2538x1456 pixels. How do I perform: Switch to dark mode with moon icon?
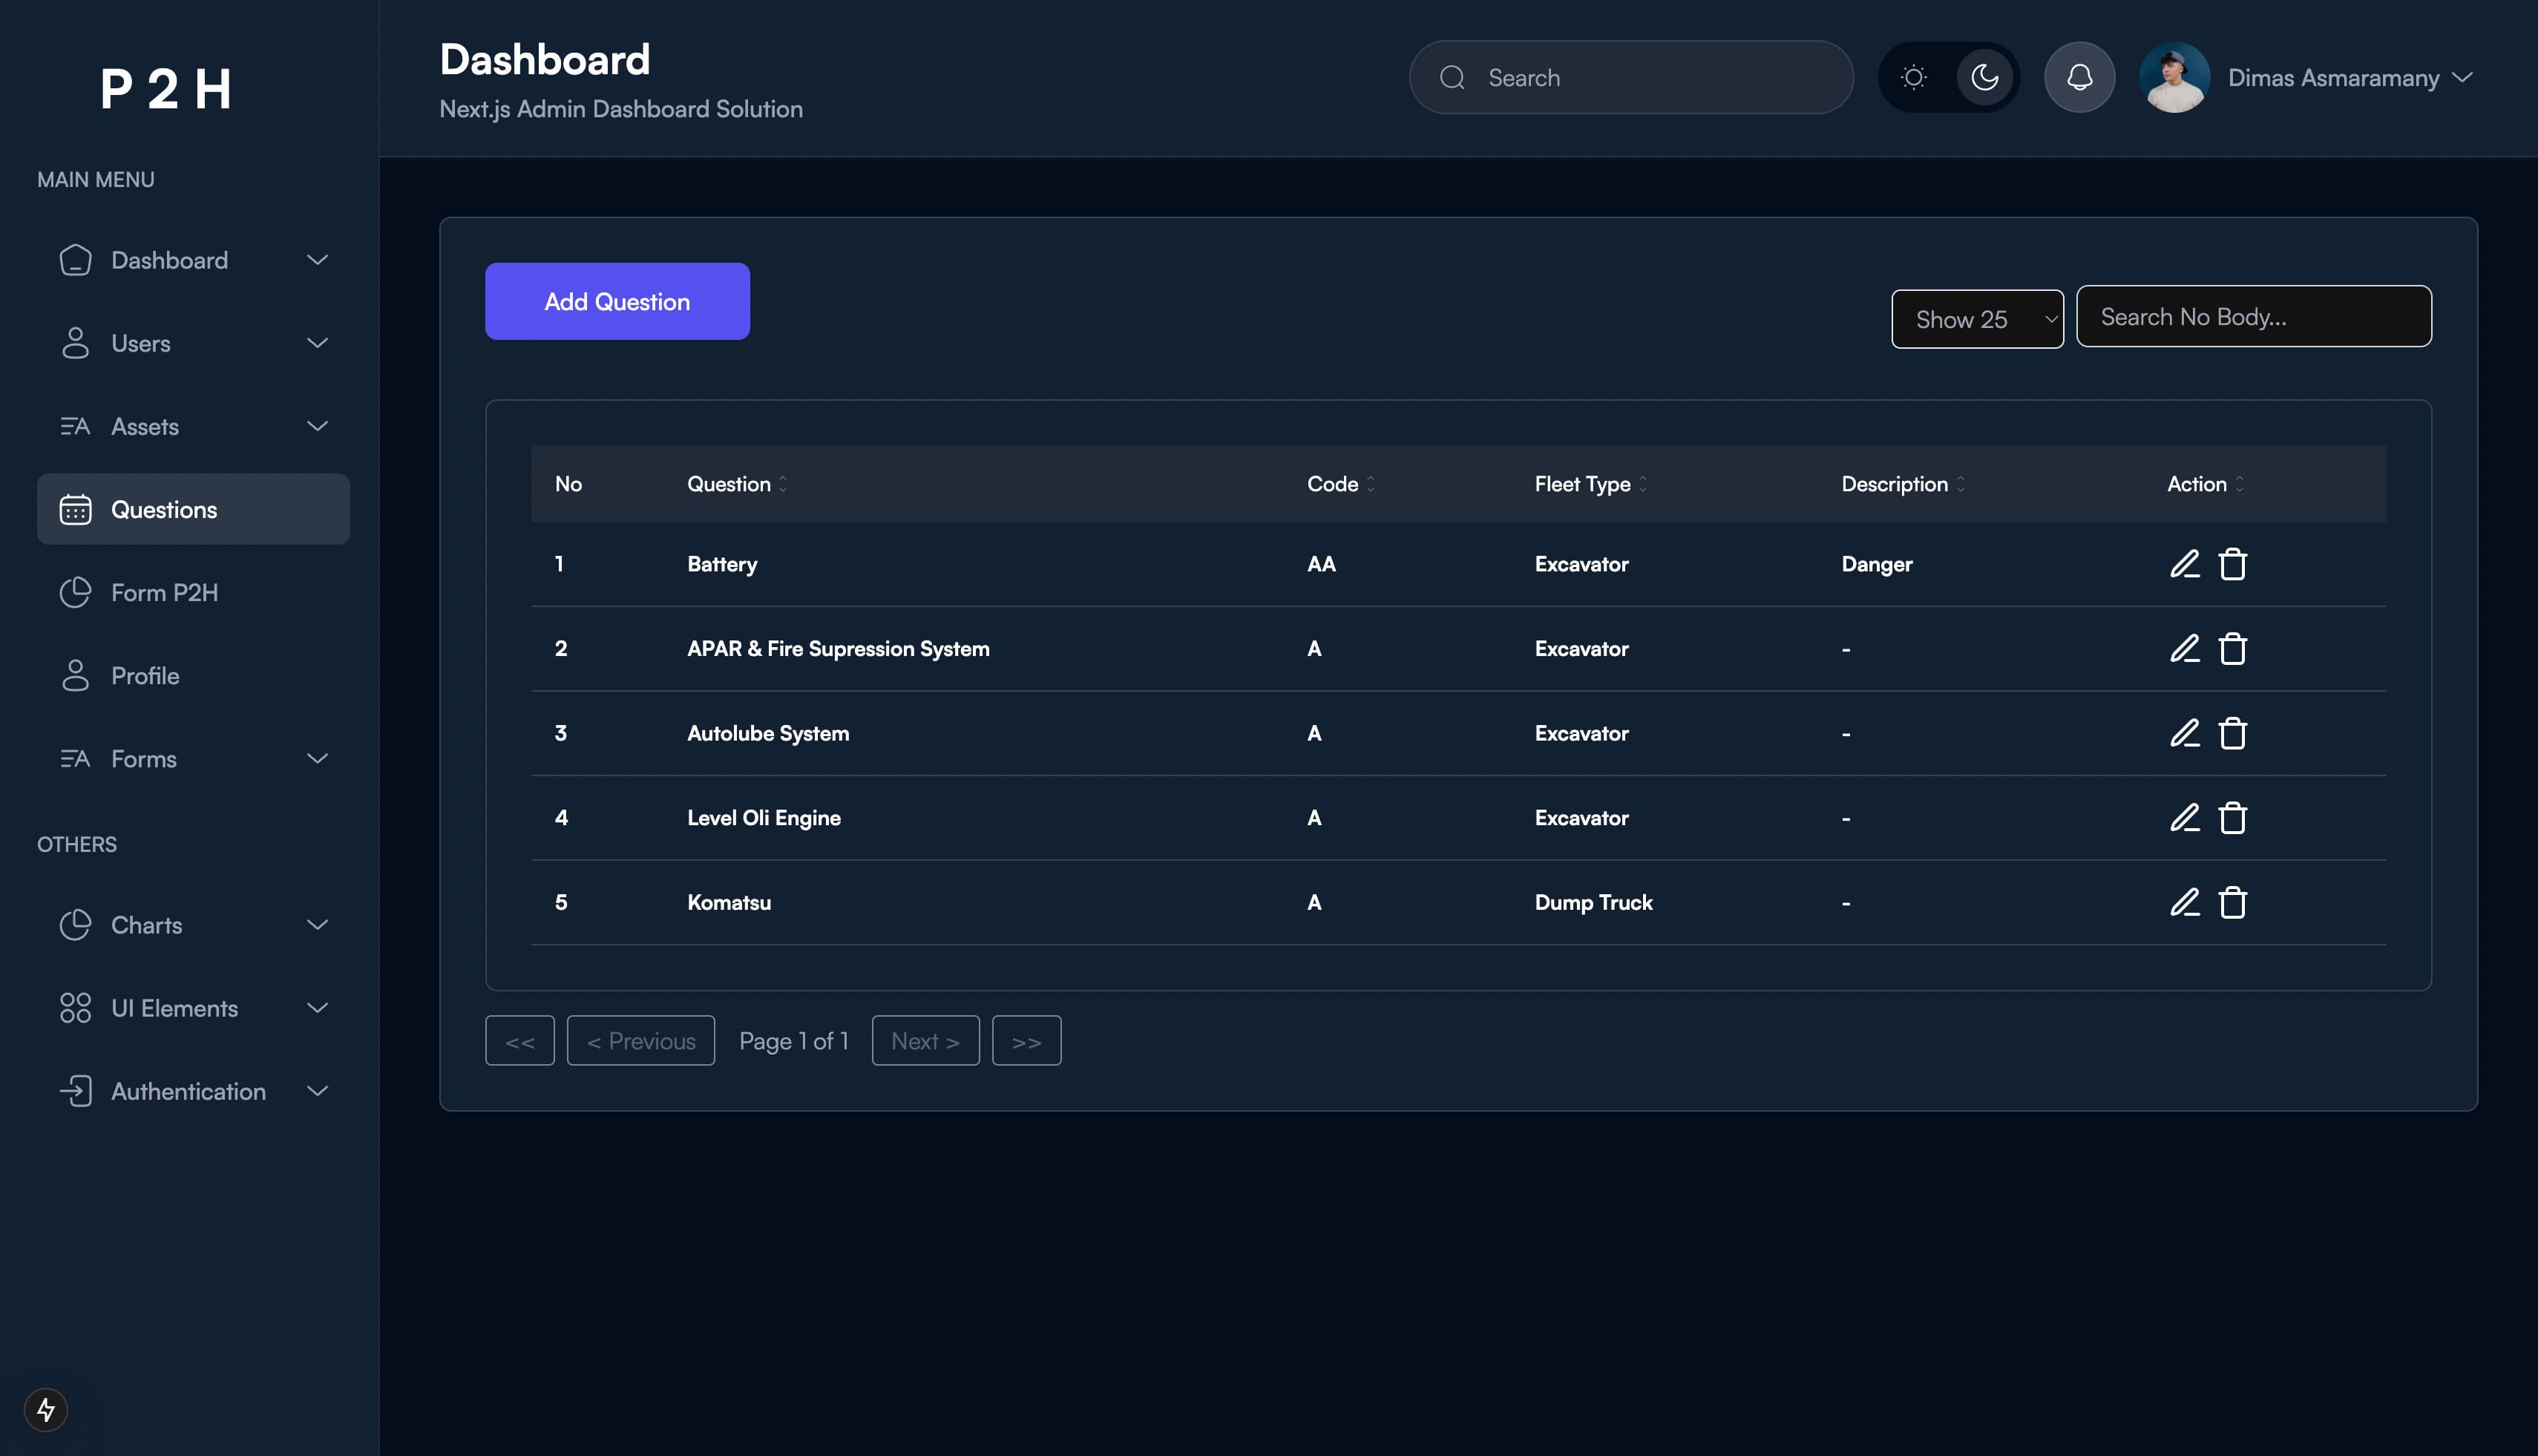coord(1984,77)
